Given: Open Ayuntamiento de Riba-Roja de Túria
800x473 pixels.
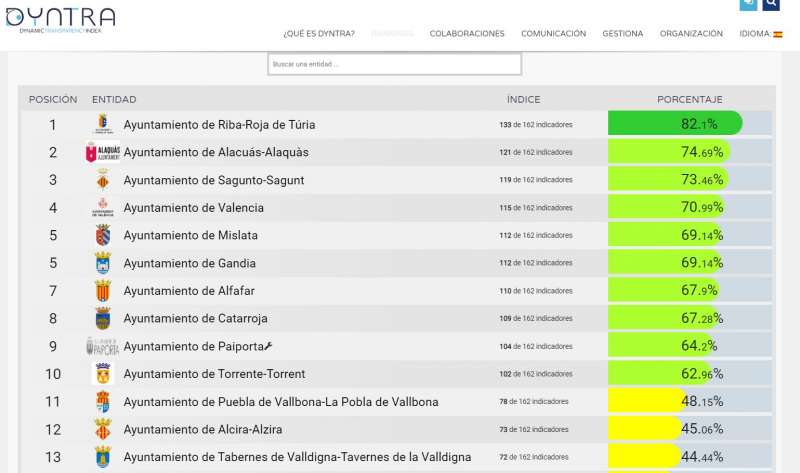Looking at the screenshot, I should point(219,125).
